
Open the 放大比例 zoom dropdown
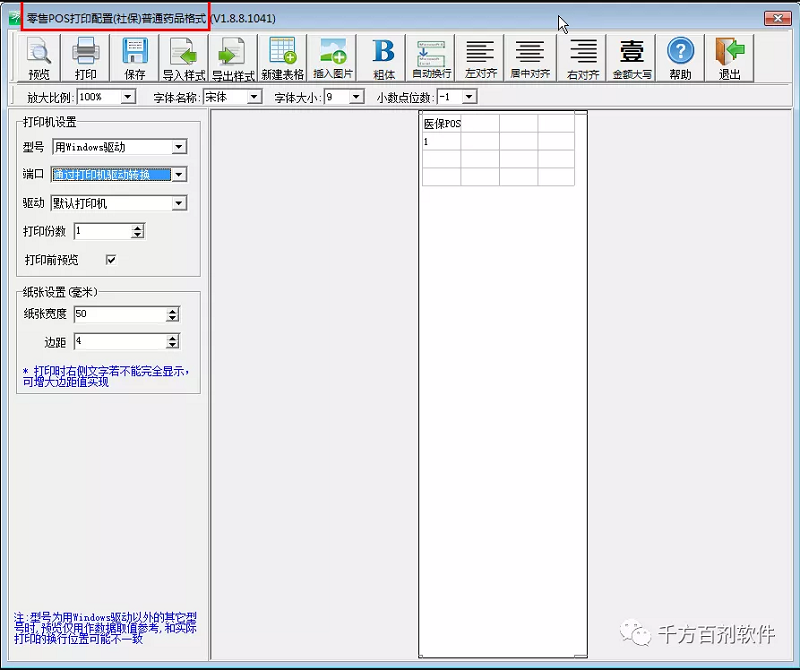tap(128, 96)
